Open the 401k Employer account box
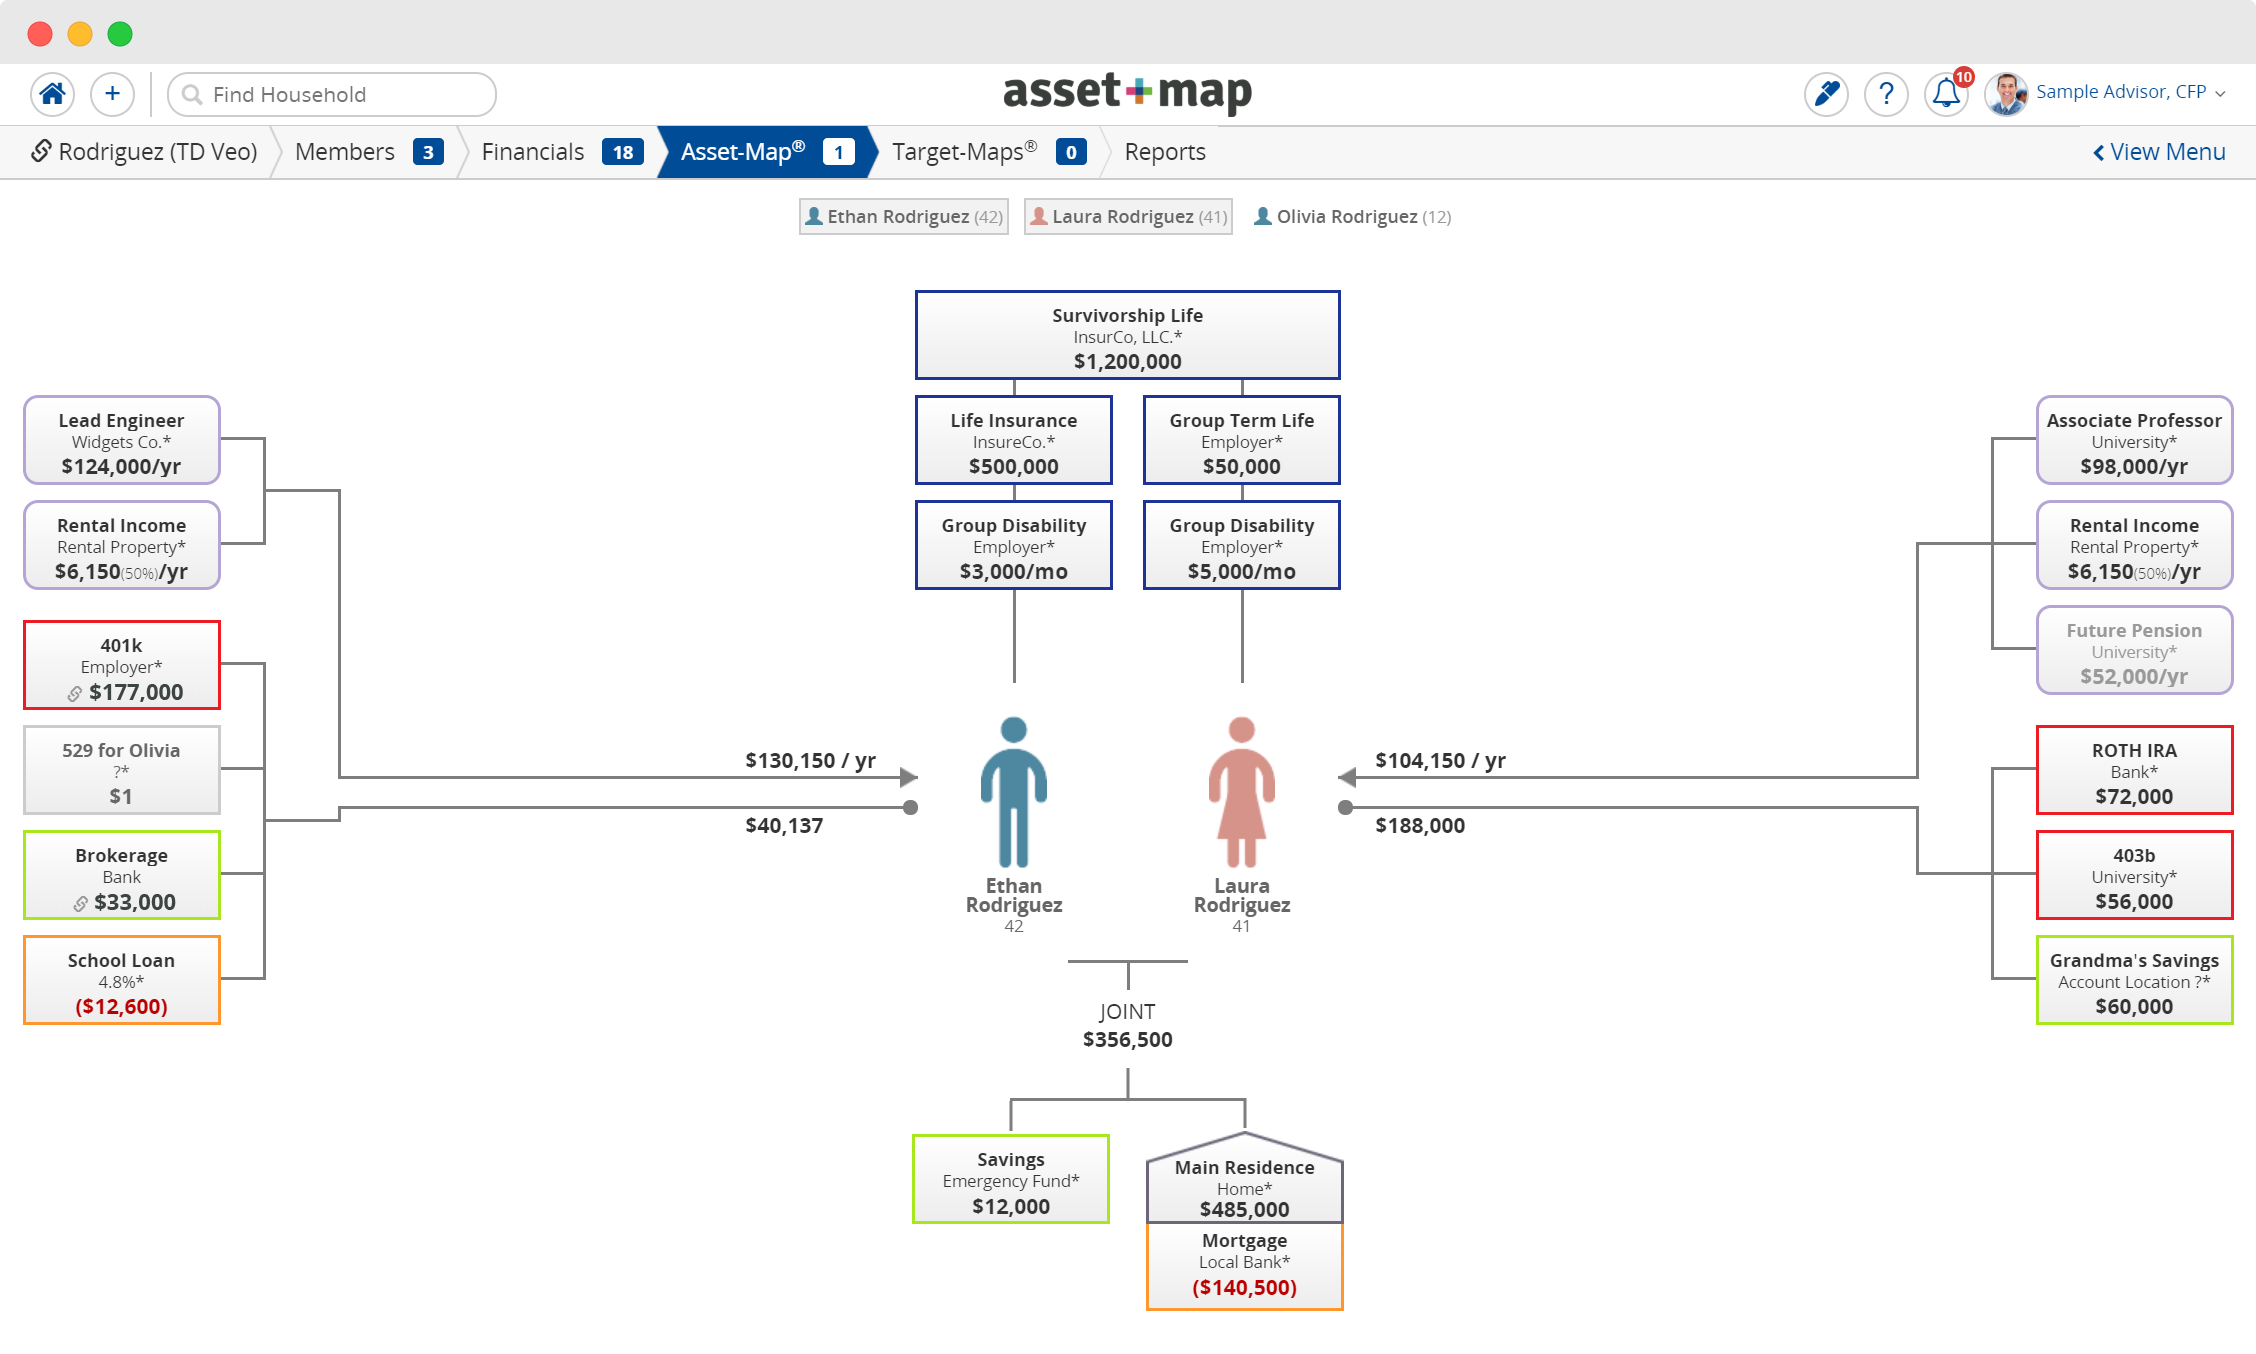 coord(122,666)
